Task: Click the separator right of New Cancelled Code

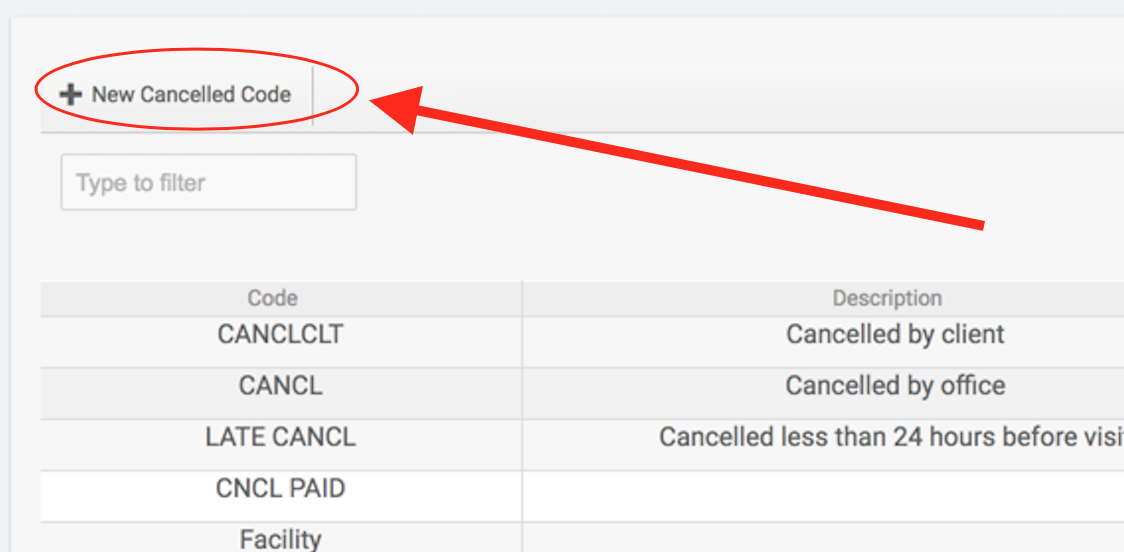Action: click(313, 96)
